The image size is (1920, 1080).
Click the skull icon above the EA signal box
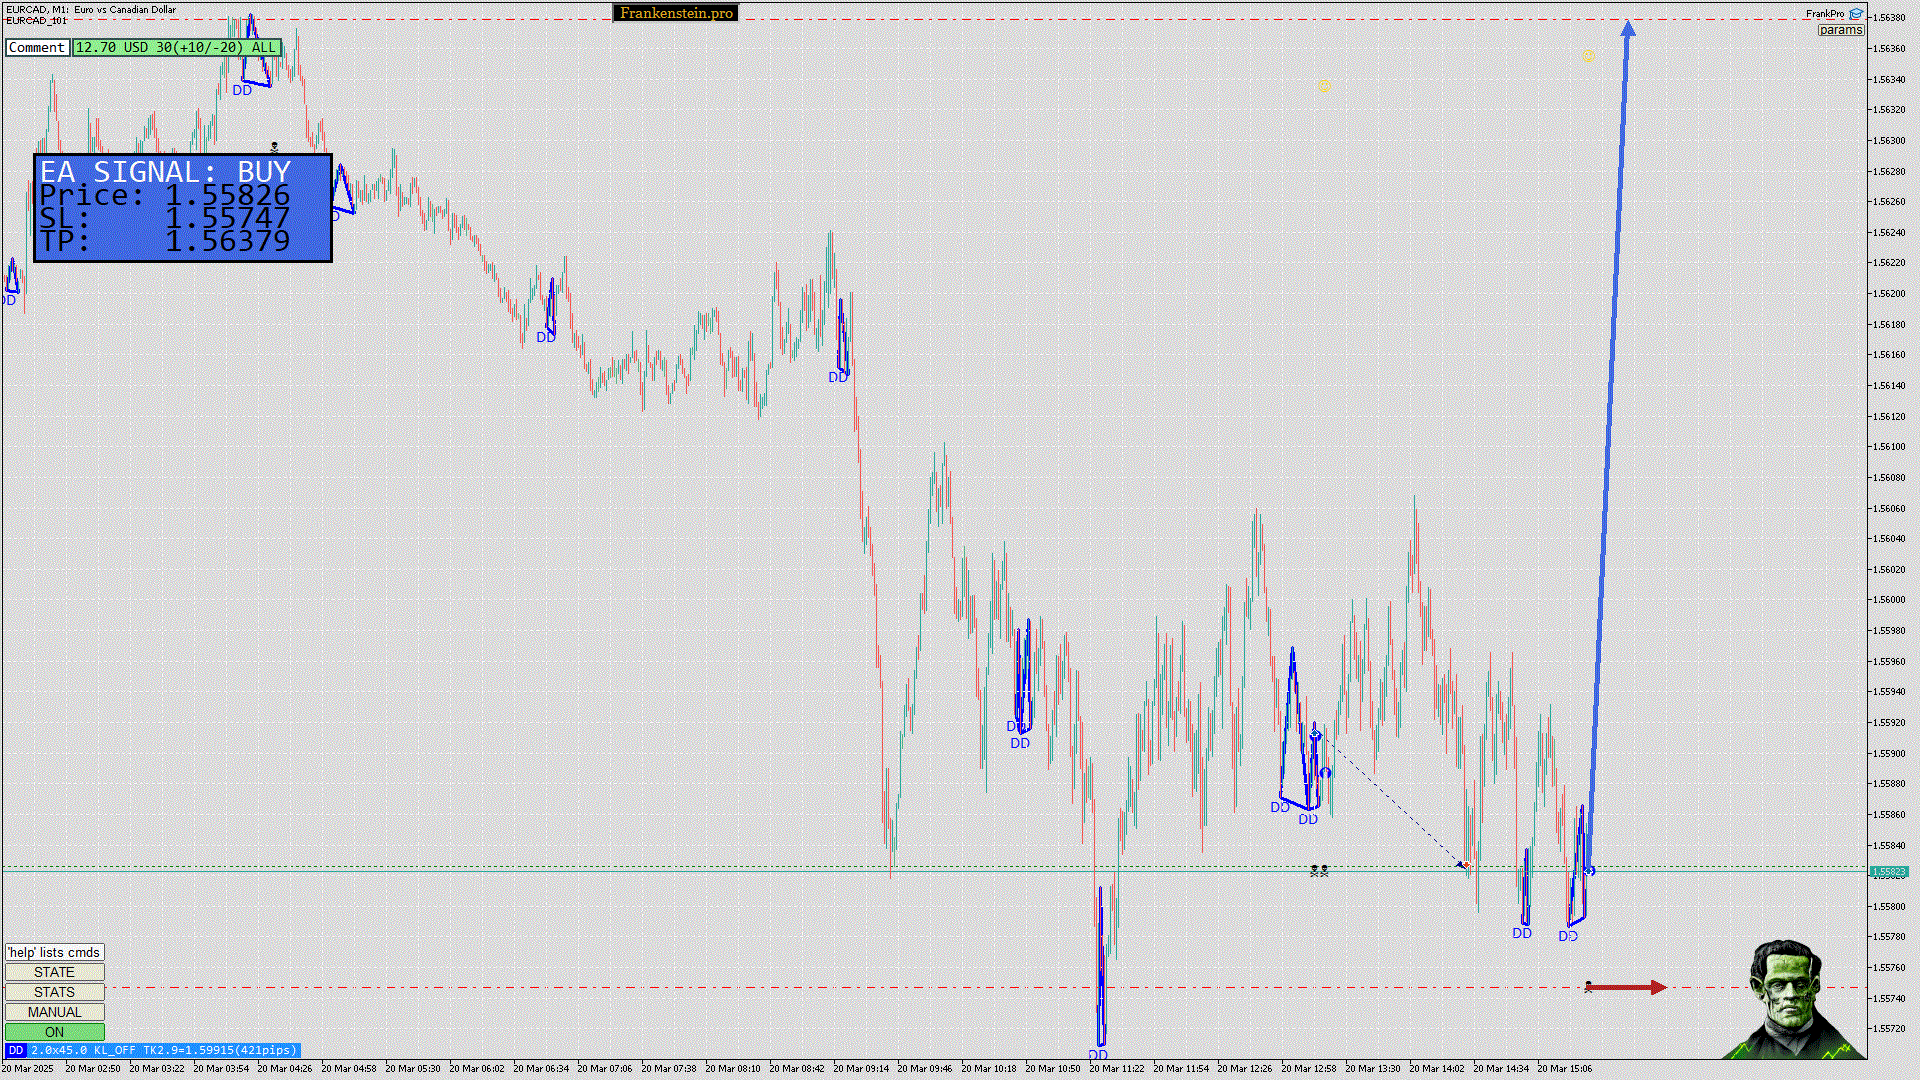click(x=275, y=147)
